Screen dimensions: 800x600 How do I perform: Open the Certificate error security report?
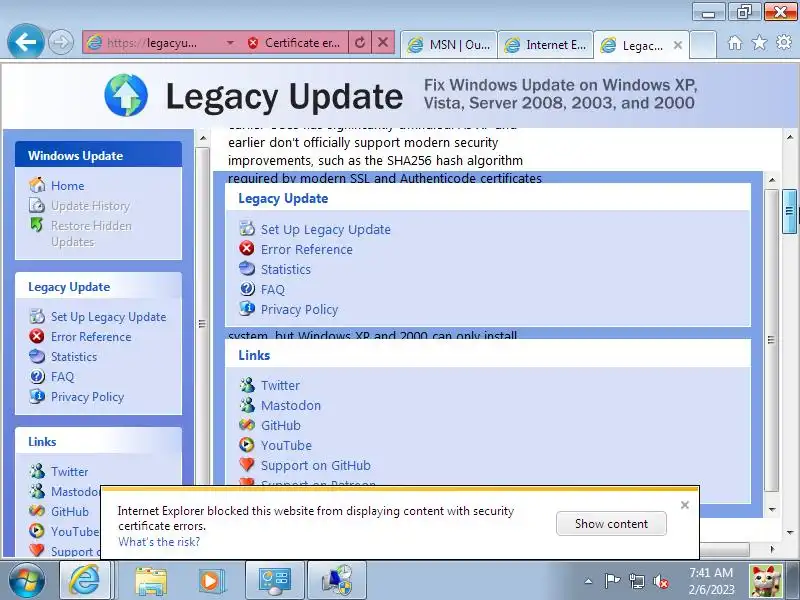[293, 43]
